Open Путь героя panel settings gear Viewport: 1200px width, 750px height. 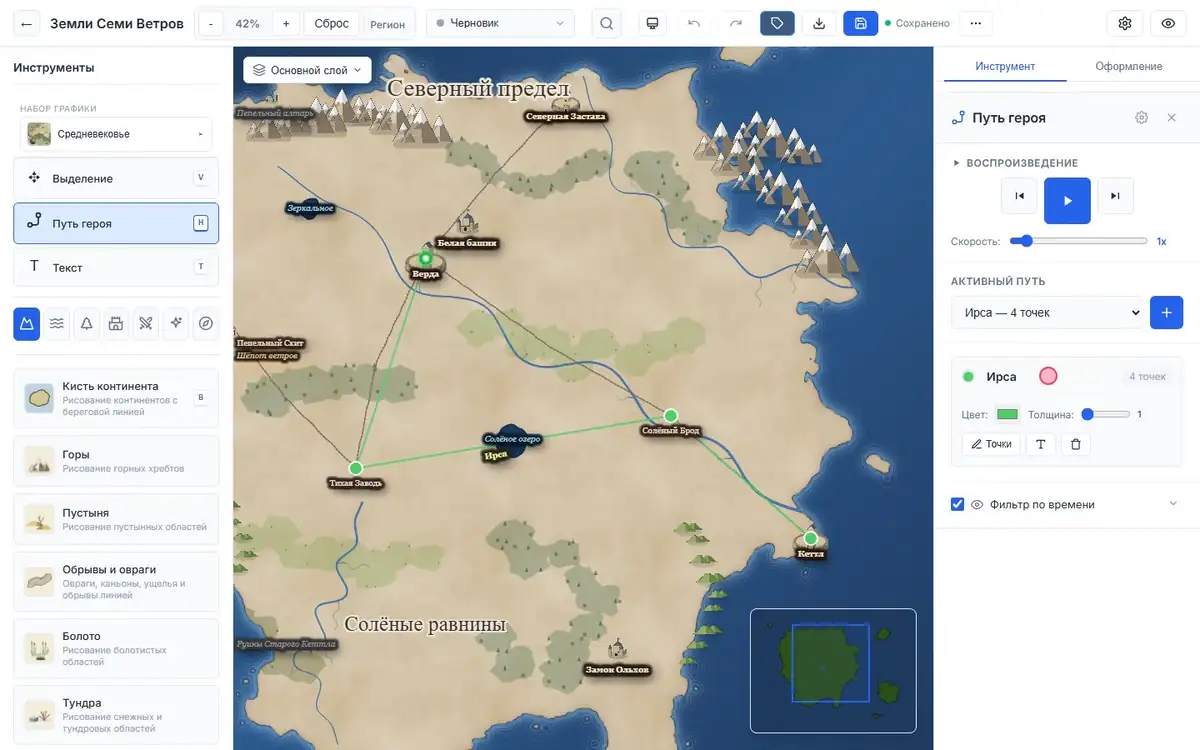(1142, 118)
